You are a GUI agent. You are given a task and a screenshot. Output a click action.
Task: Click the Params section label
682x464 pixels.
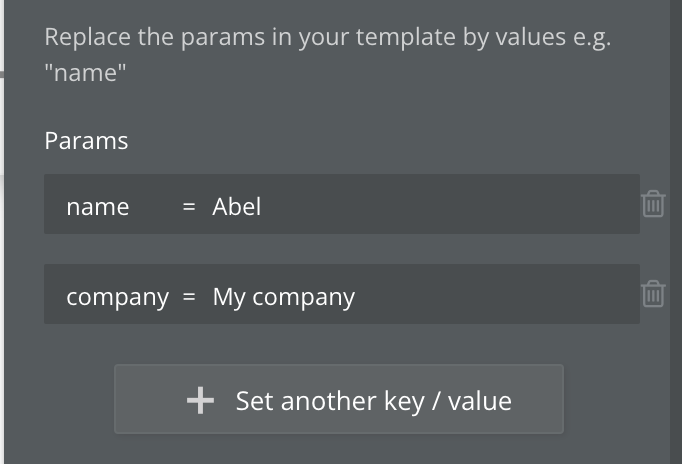[x=86, y=141]
